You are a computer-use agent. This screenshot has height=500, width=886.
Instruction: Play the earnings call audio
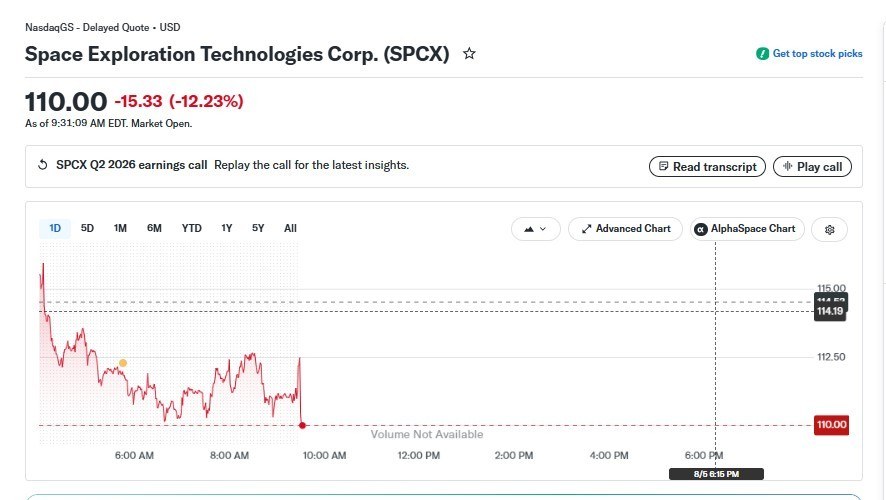point(812,167)
